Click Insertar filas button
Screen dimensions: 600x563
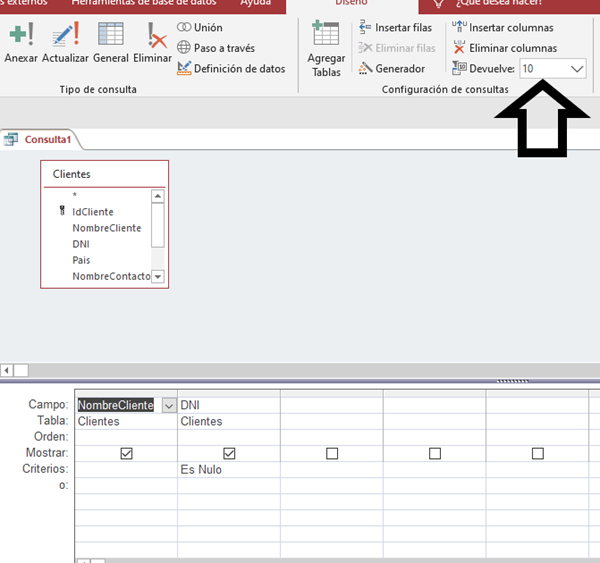click(x=397, y=27)
